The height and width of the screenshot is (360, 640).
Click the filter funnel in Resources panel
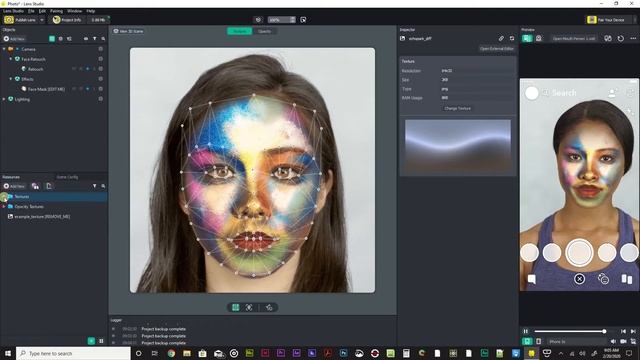(95, 186)
